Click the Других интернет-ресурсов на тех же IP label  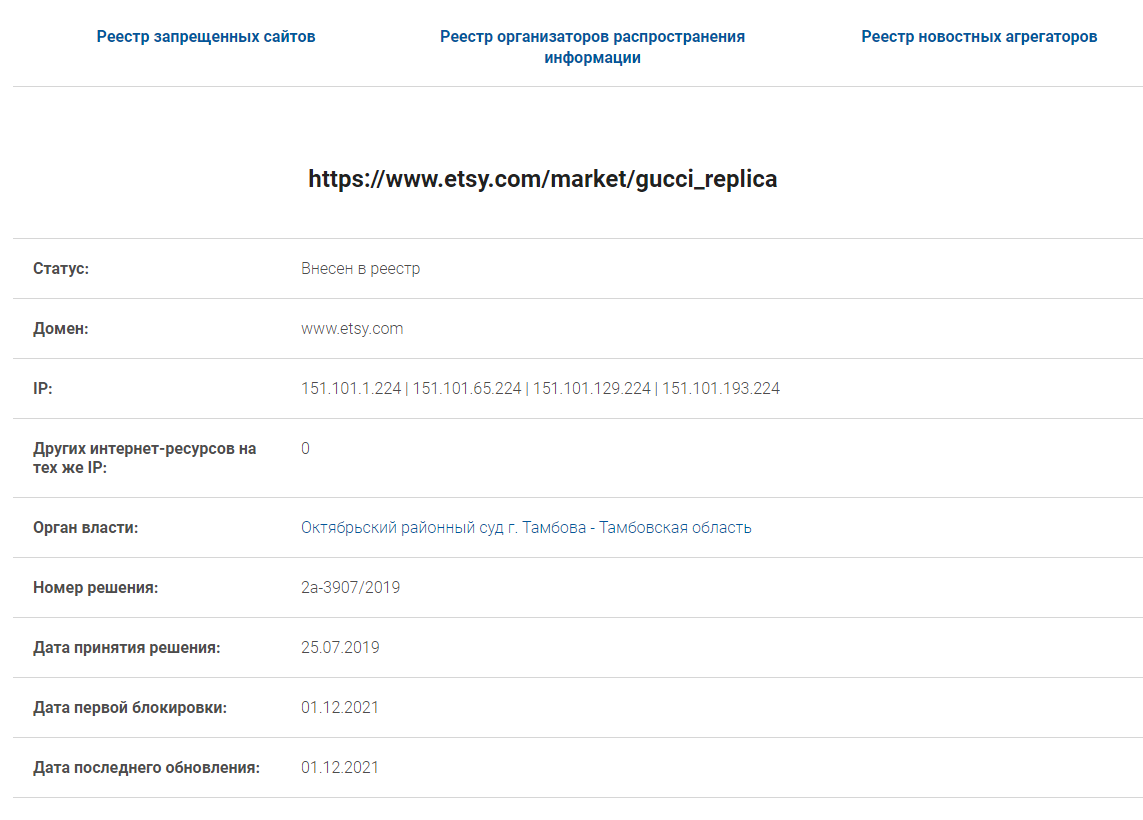(144, 458)
